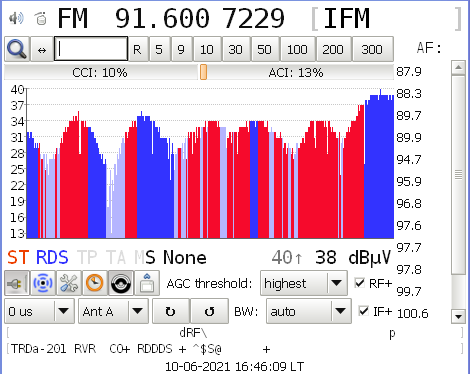
Task: Click into the frequency entry field
Action: pos(91,49)
